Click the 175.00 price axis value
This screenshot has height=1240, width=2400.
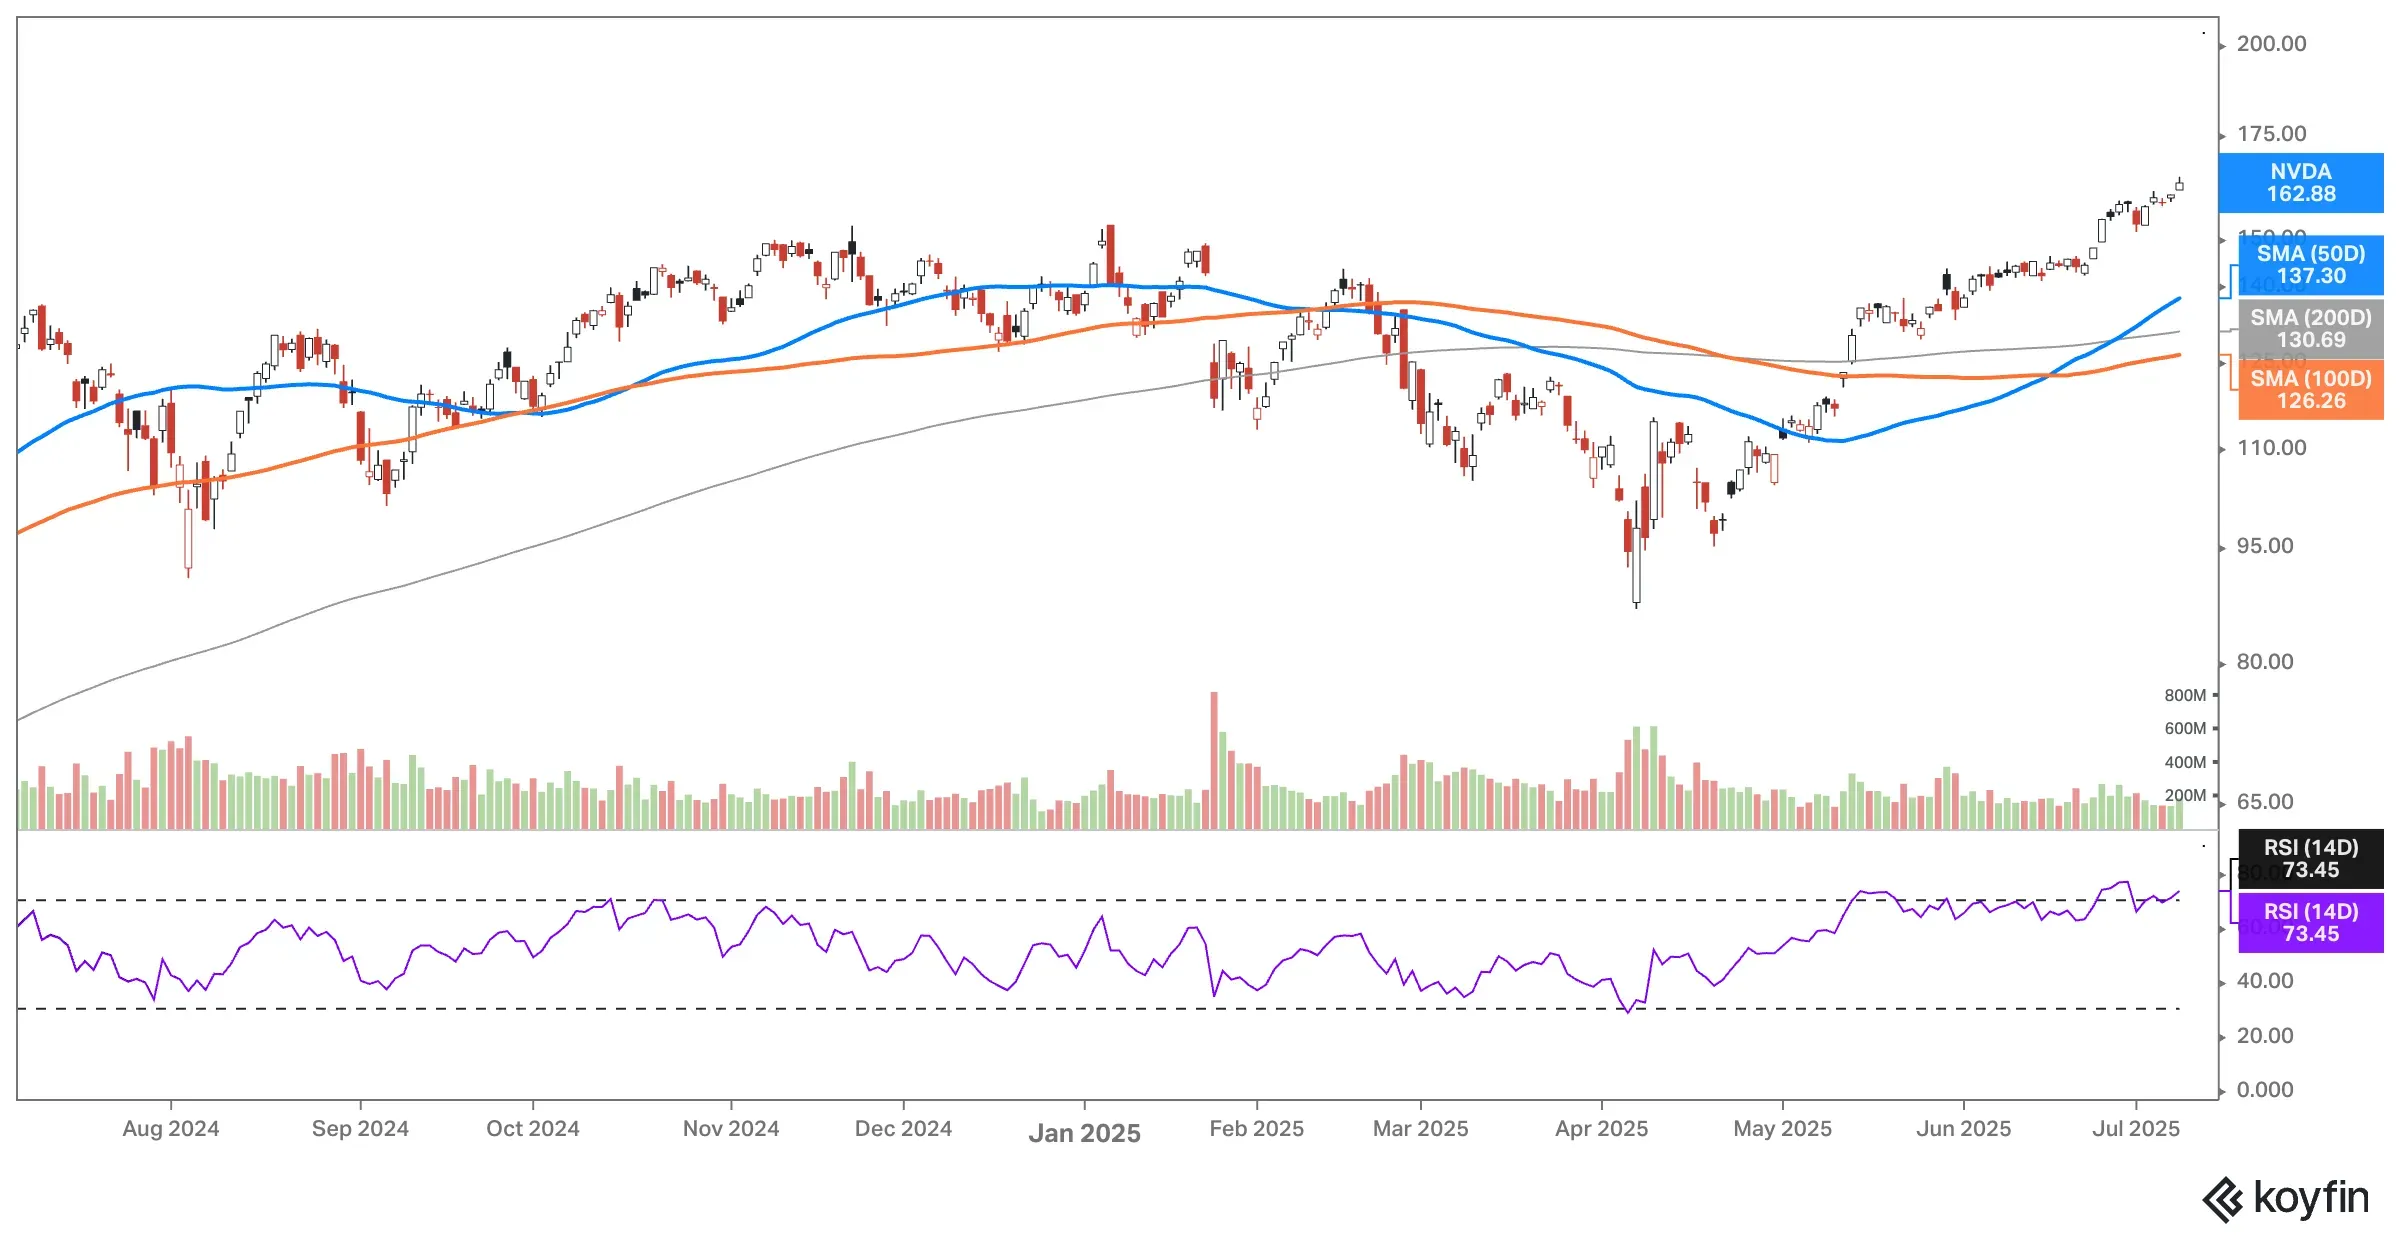[2272, 134]
